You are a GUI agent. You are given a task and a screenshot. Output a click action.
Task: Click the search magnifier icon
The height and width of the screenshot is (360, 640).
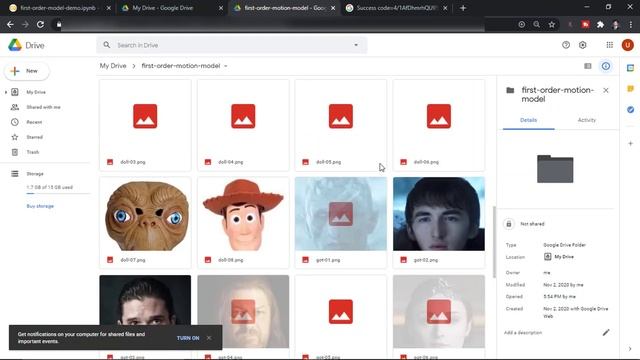(x=107, y=45)
